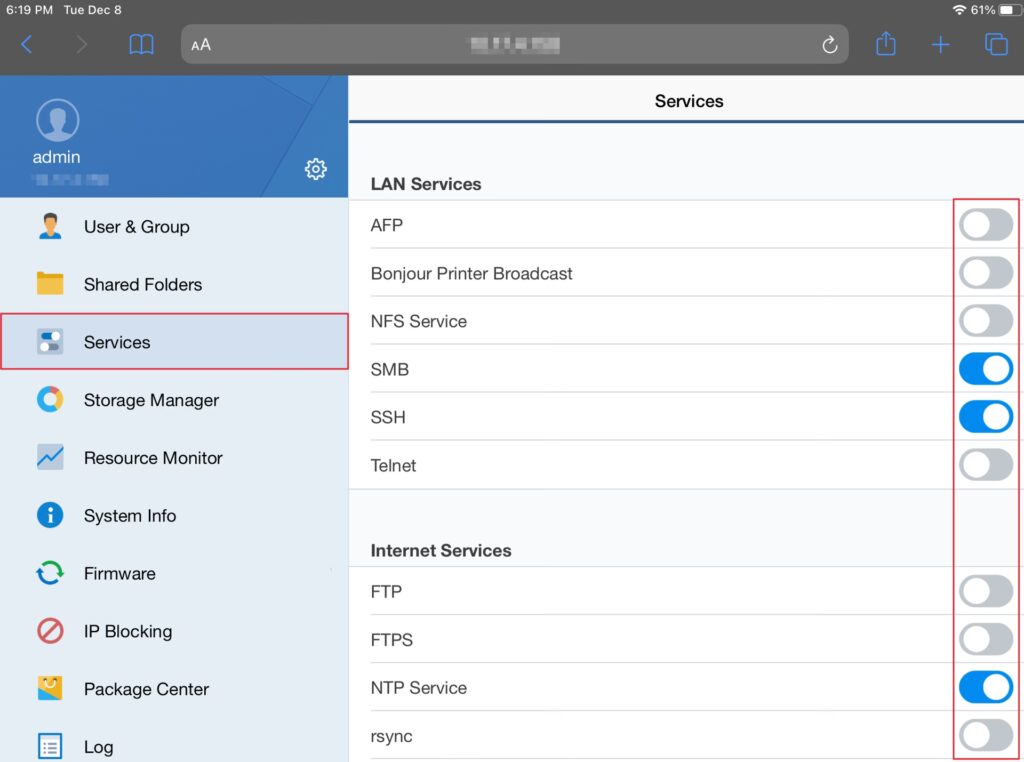Open User & Group icon
This screenshot has width=1024, height=762.
(50, 226)
